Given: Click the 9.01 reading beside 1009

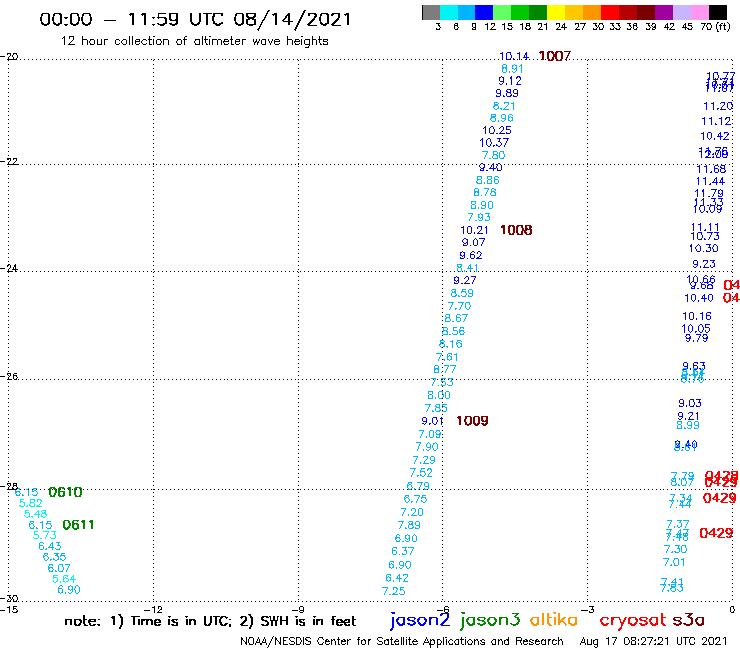Looking at the screenshot, I should point(432,421).
